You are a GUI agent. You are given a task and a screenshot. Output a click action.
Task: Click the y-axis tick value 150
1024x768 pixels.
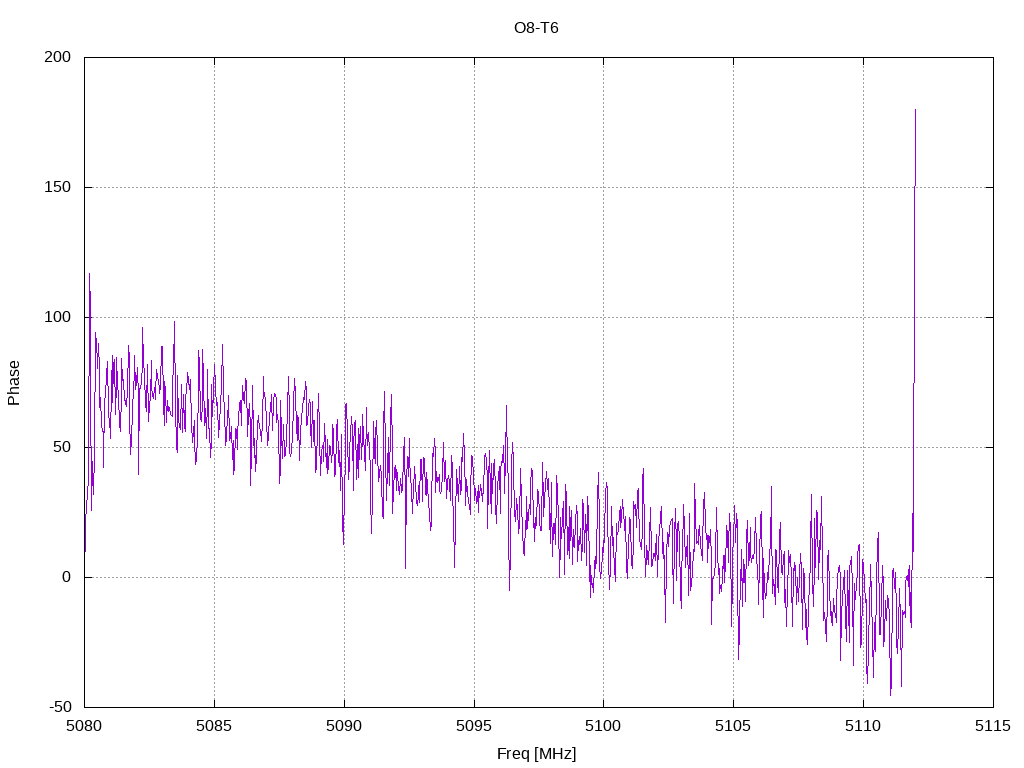[x=57, y=187]
